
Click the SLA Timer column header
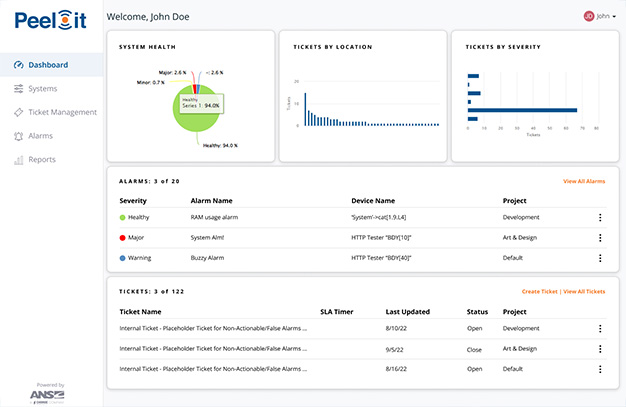(x=337, y=312)
